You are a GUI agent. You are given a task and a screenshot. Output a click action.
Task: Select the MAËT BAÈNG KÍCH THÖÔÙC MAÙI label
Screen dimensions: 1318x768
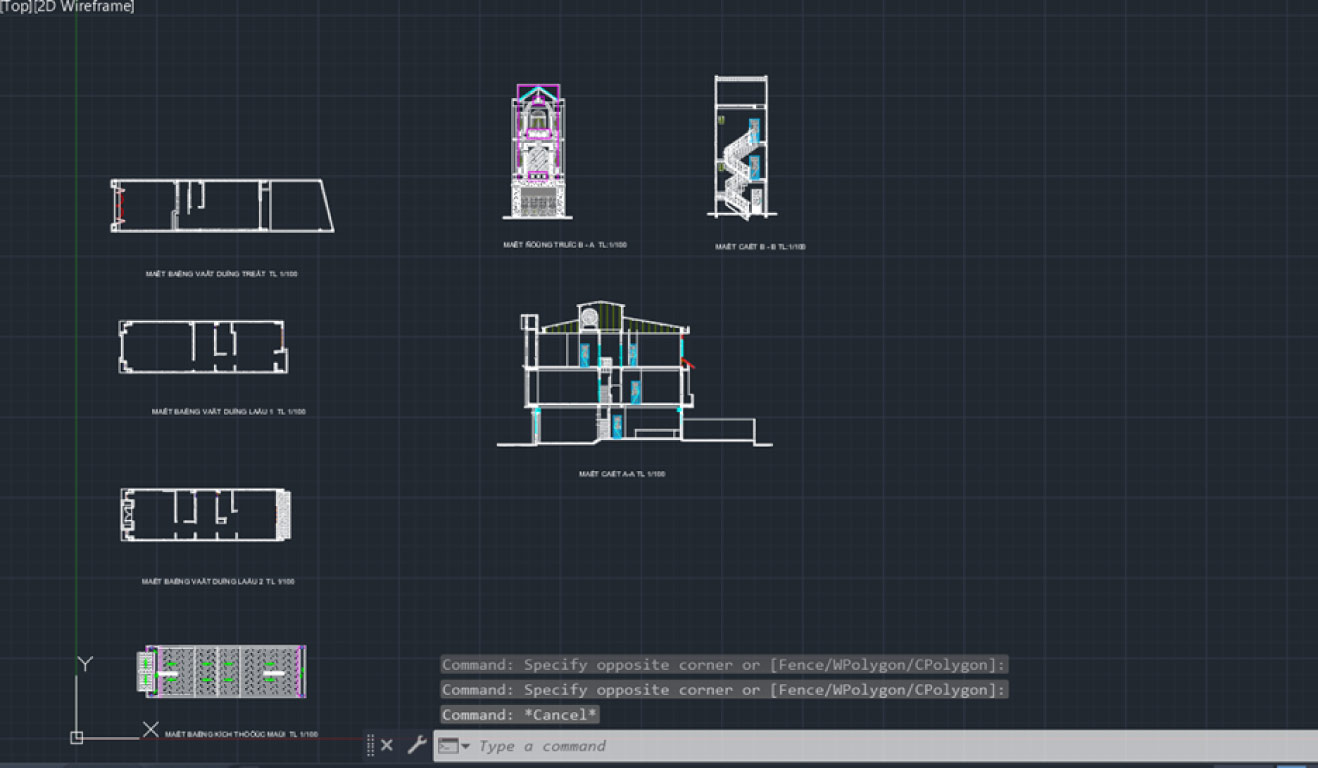[x=241, y=734]
